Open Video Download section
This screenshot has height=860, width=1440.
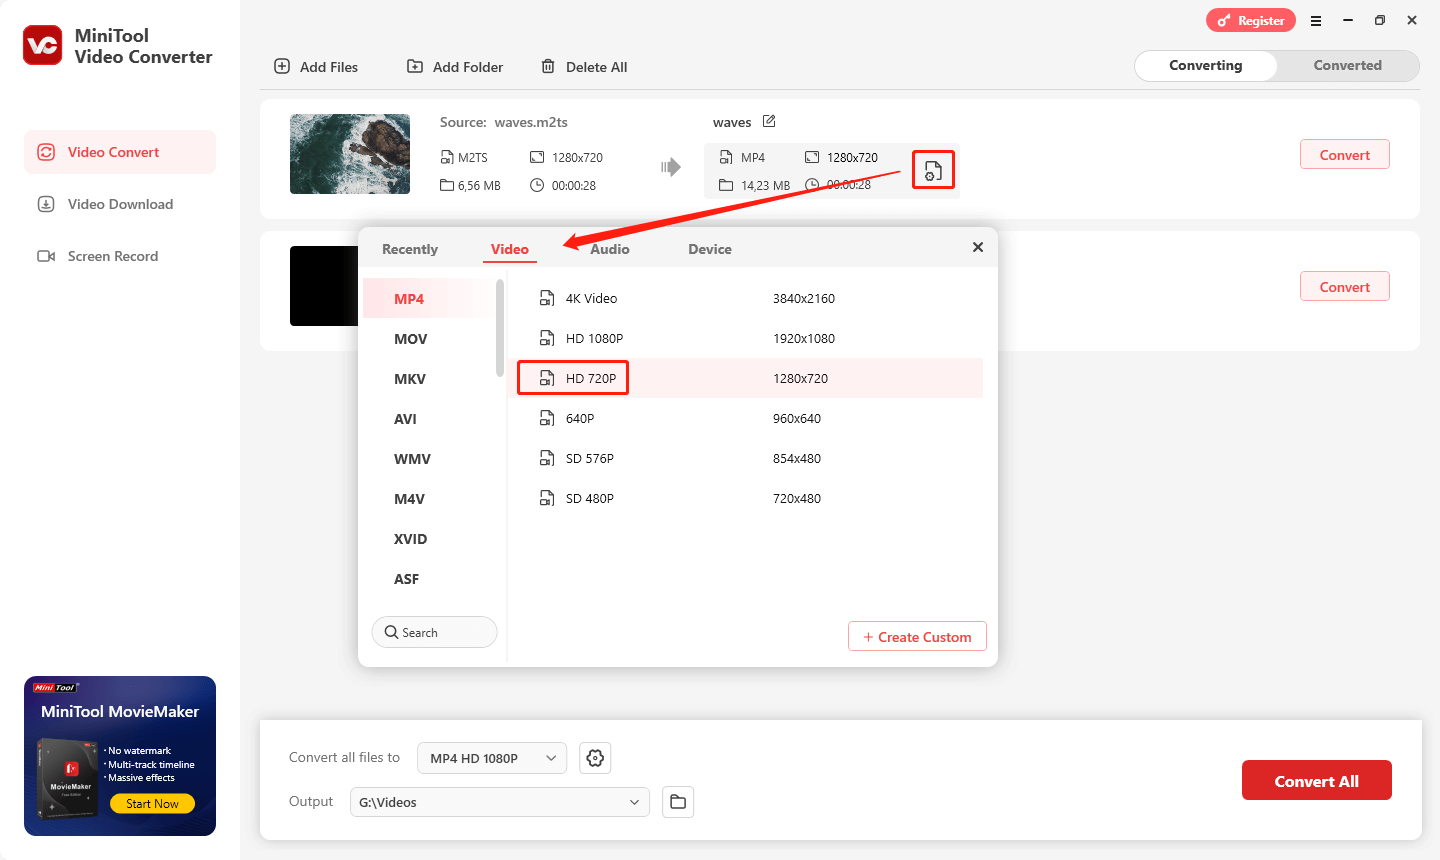pos(120,204)
